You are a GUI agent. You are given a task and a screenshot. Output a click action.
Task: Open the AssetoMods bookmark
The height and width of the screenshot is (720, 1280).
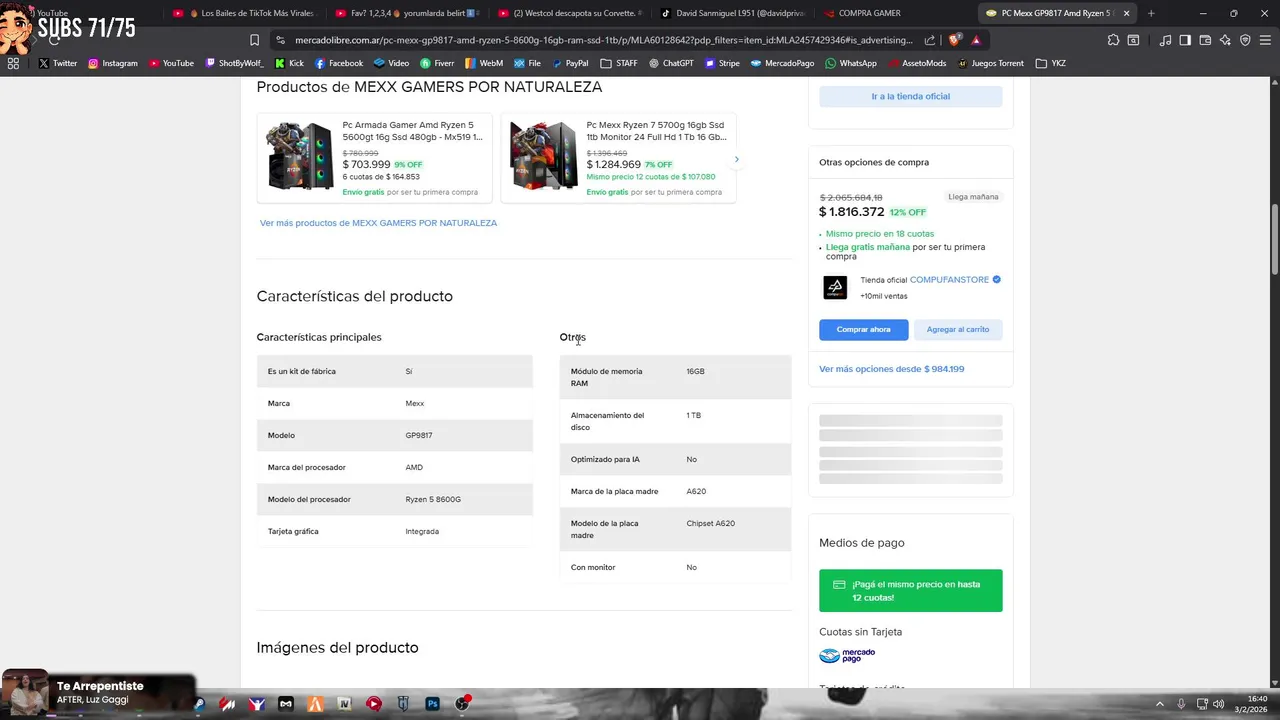click(x=917, y=63)
